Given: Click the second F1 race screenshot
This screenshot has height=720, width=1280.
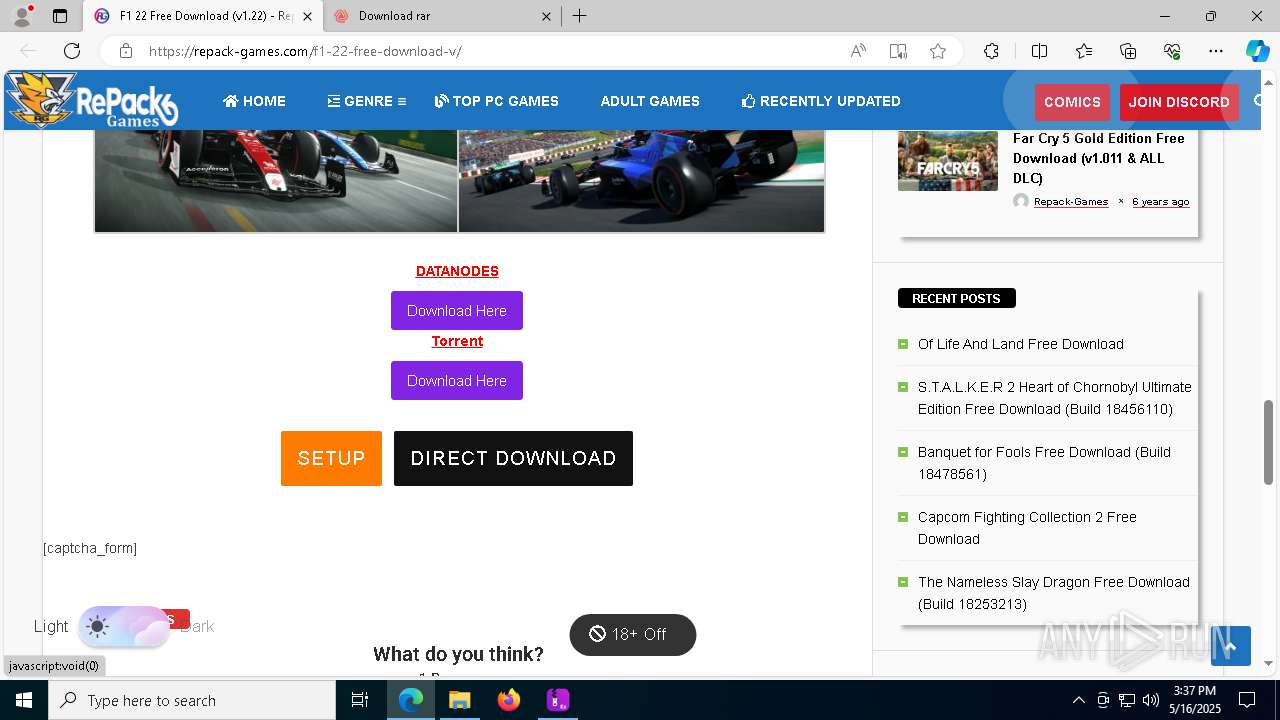Looking at the screenshot, I should 641,180.
